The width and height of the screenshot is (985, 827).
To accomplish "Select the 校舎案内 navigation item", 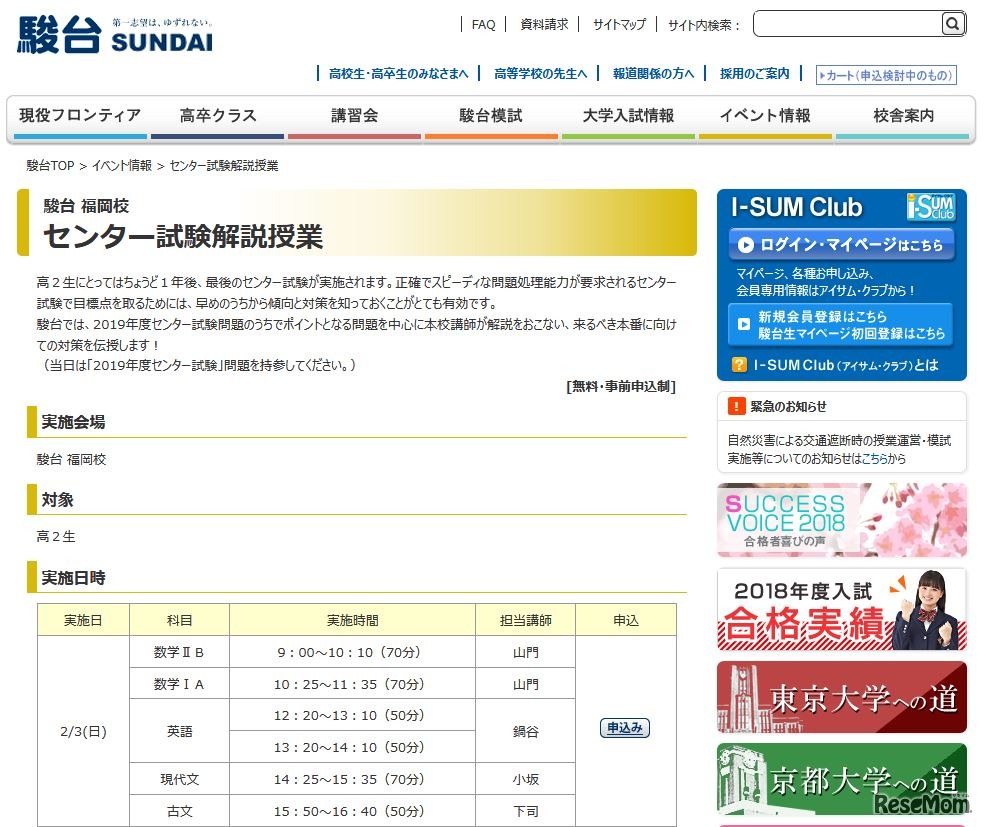I will [x=902, y=115].
